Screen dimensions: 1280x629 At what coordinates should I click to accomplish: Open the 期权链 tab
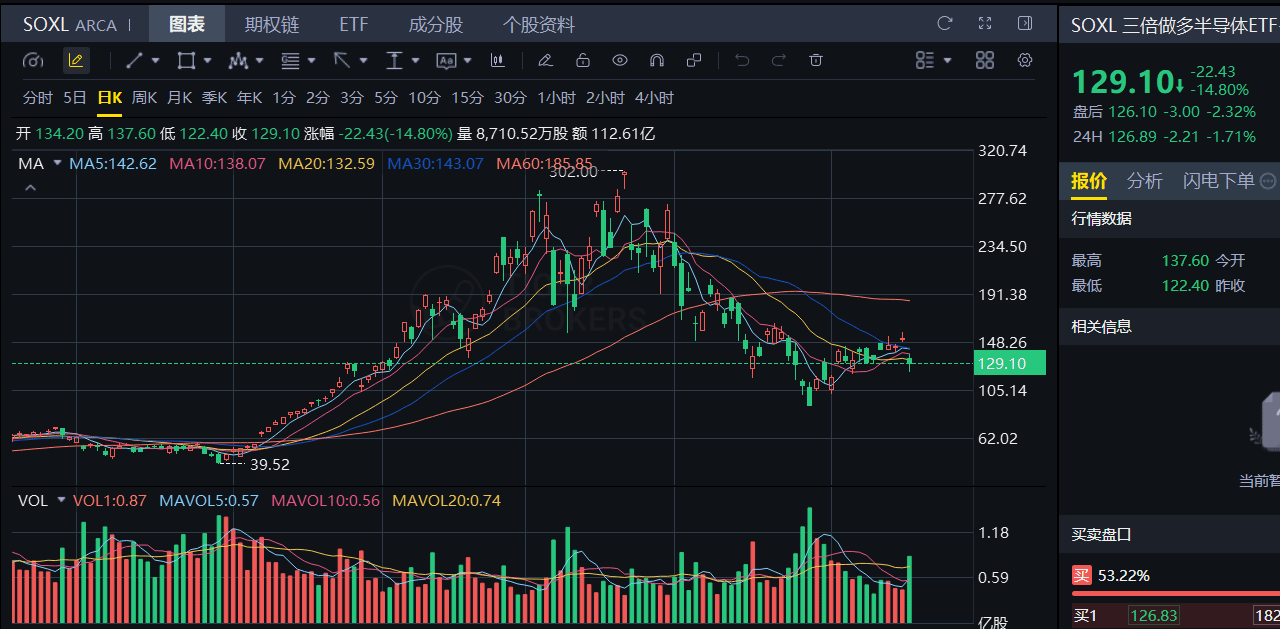tap(272, 24)
